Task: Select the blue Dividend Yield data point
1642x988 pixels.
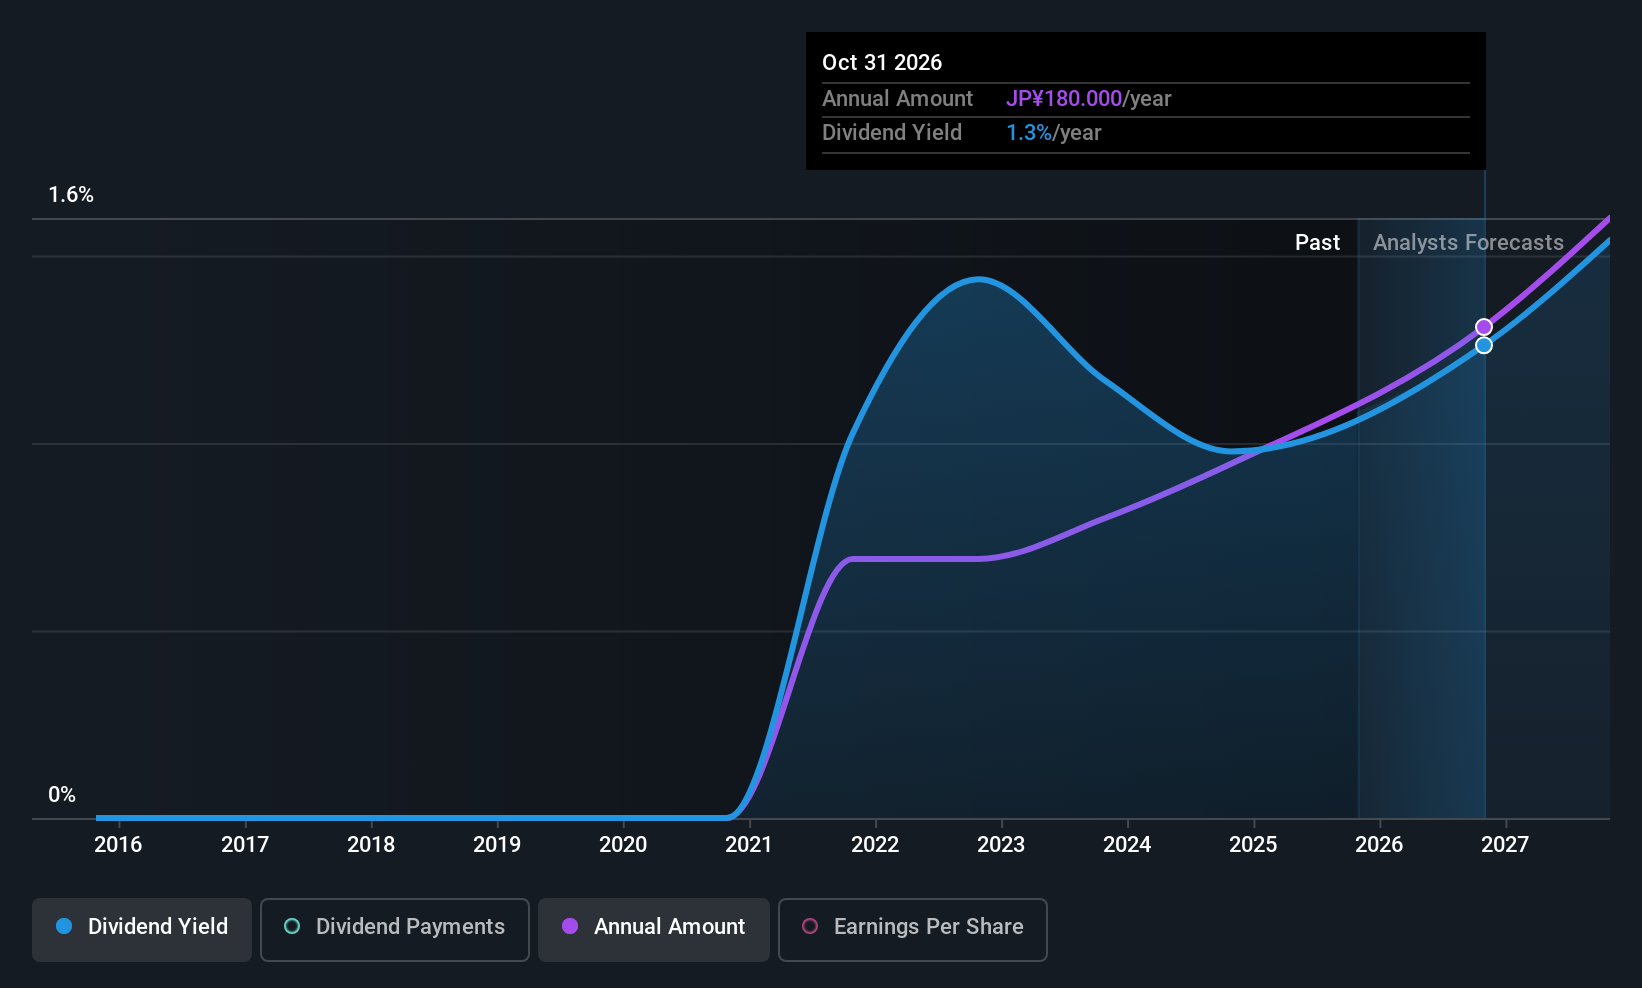Action: tap(1484, 345)
